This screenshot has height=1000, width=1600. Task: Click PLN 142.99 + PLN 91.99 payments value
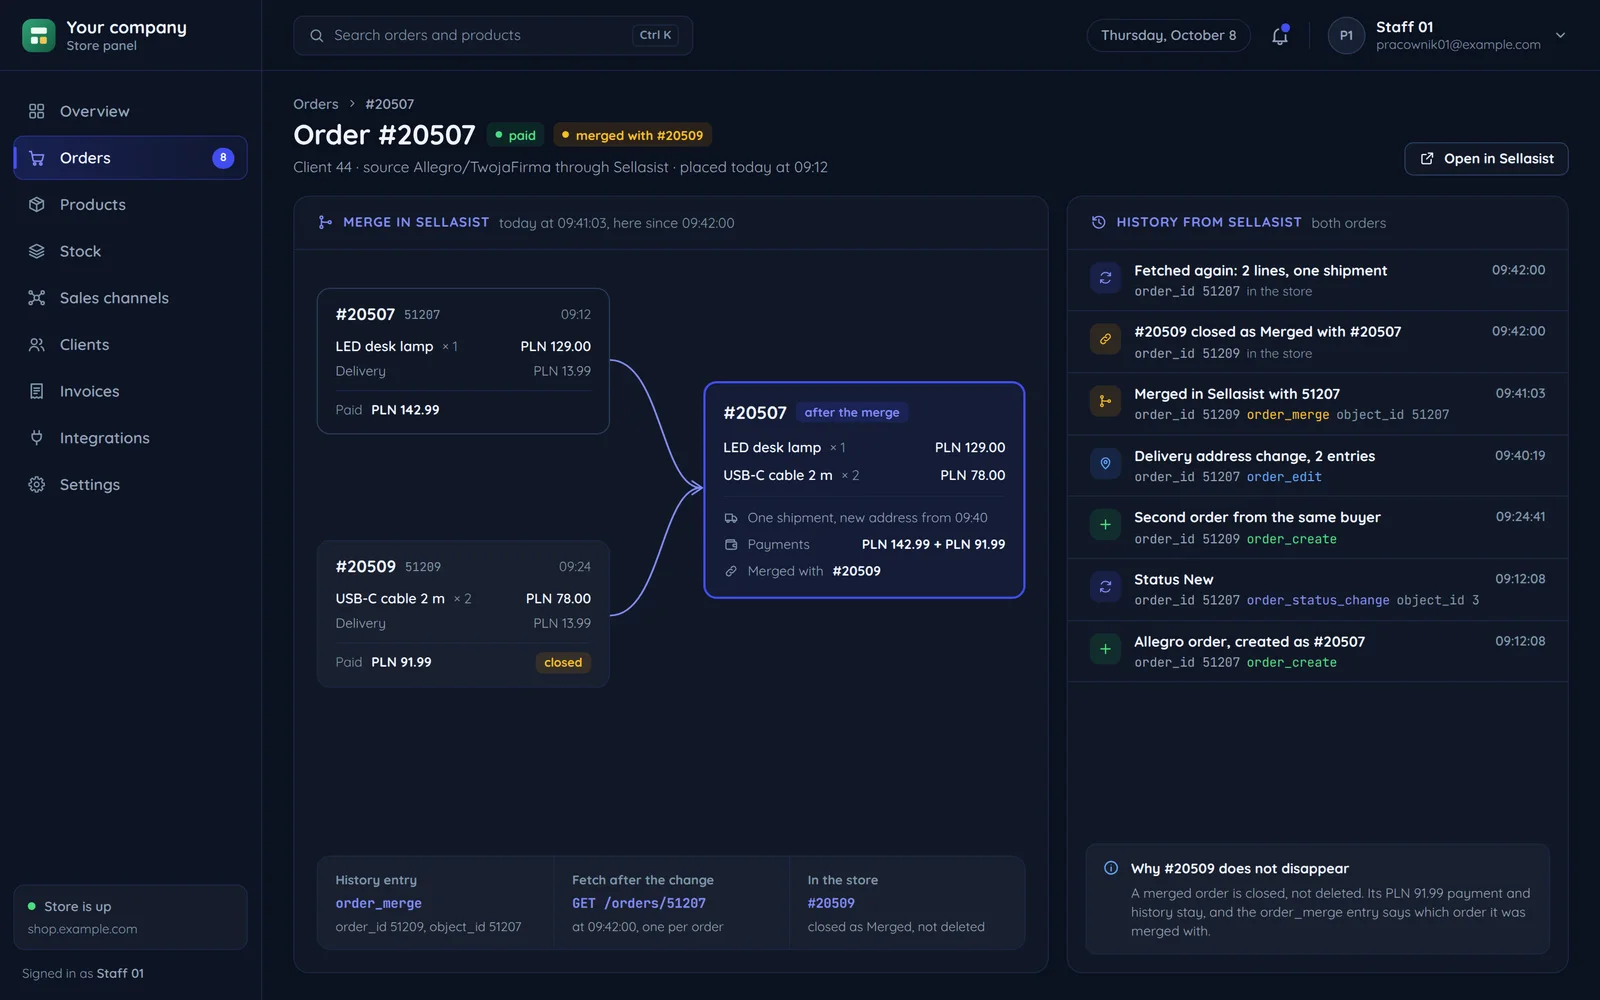(x=933, y=545)
